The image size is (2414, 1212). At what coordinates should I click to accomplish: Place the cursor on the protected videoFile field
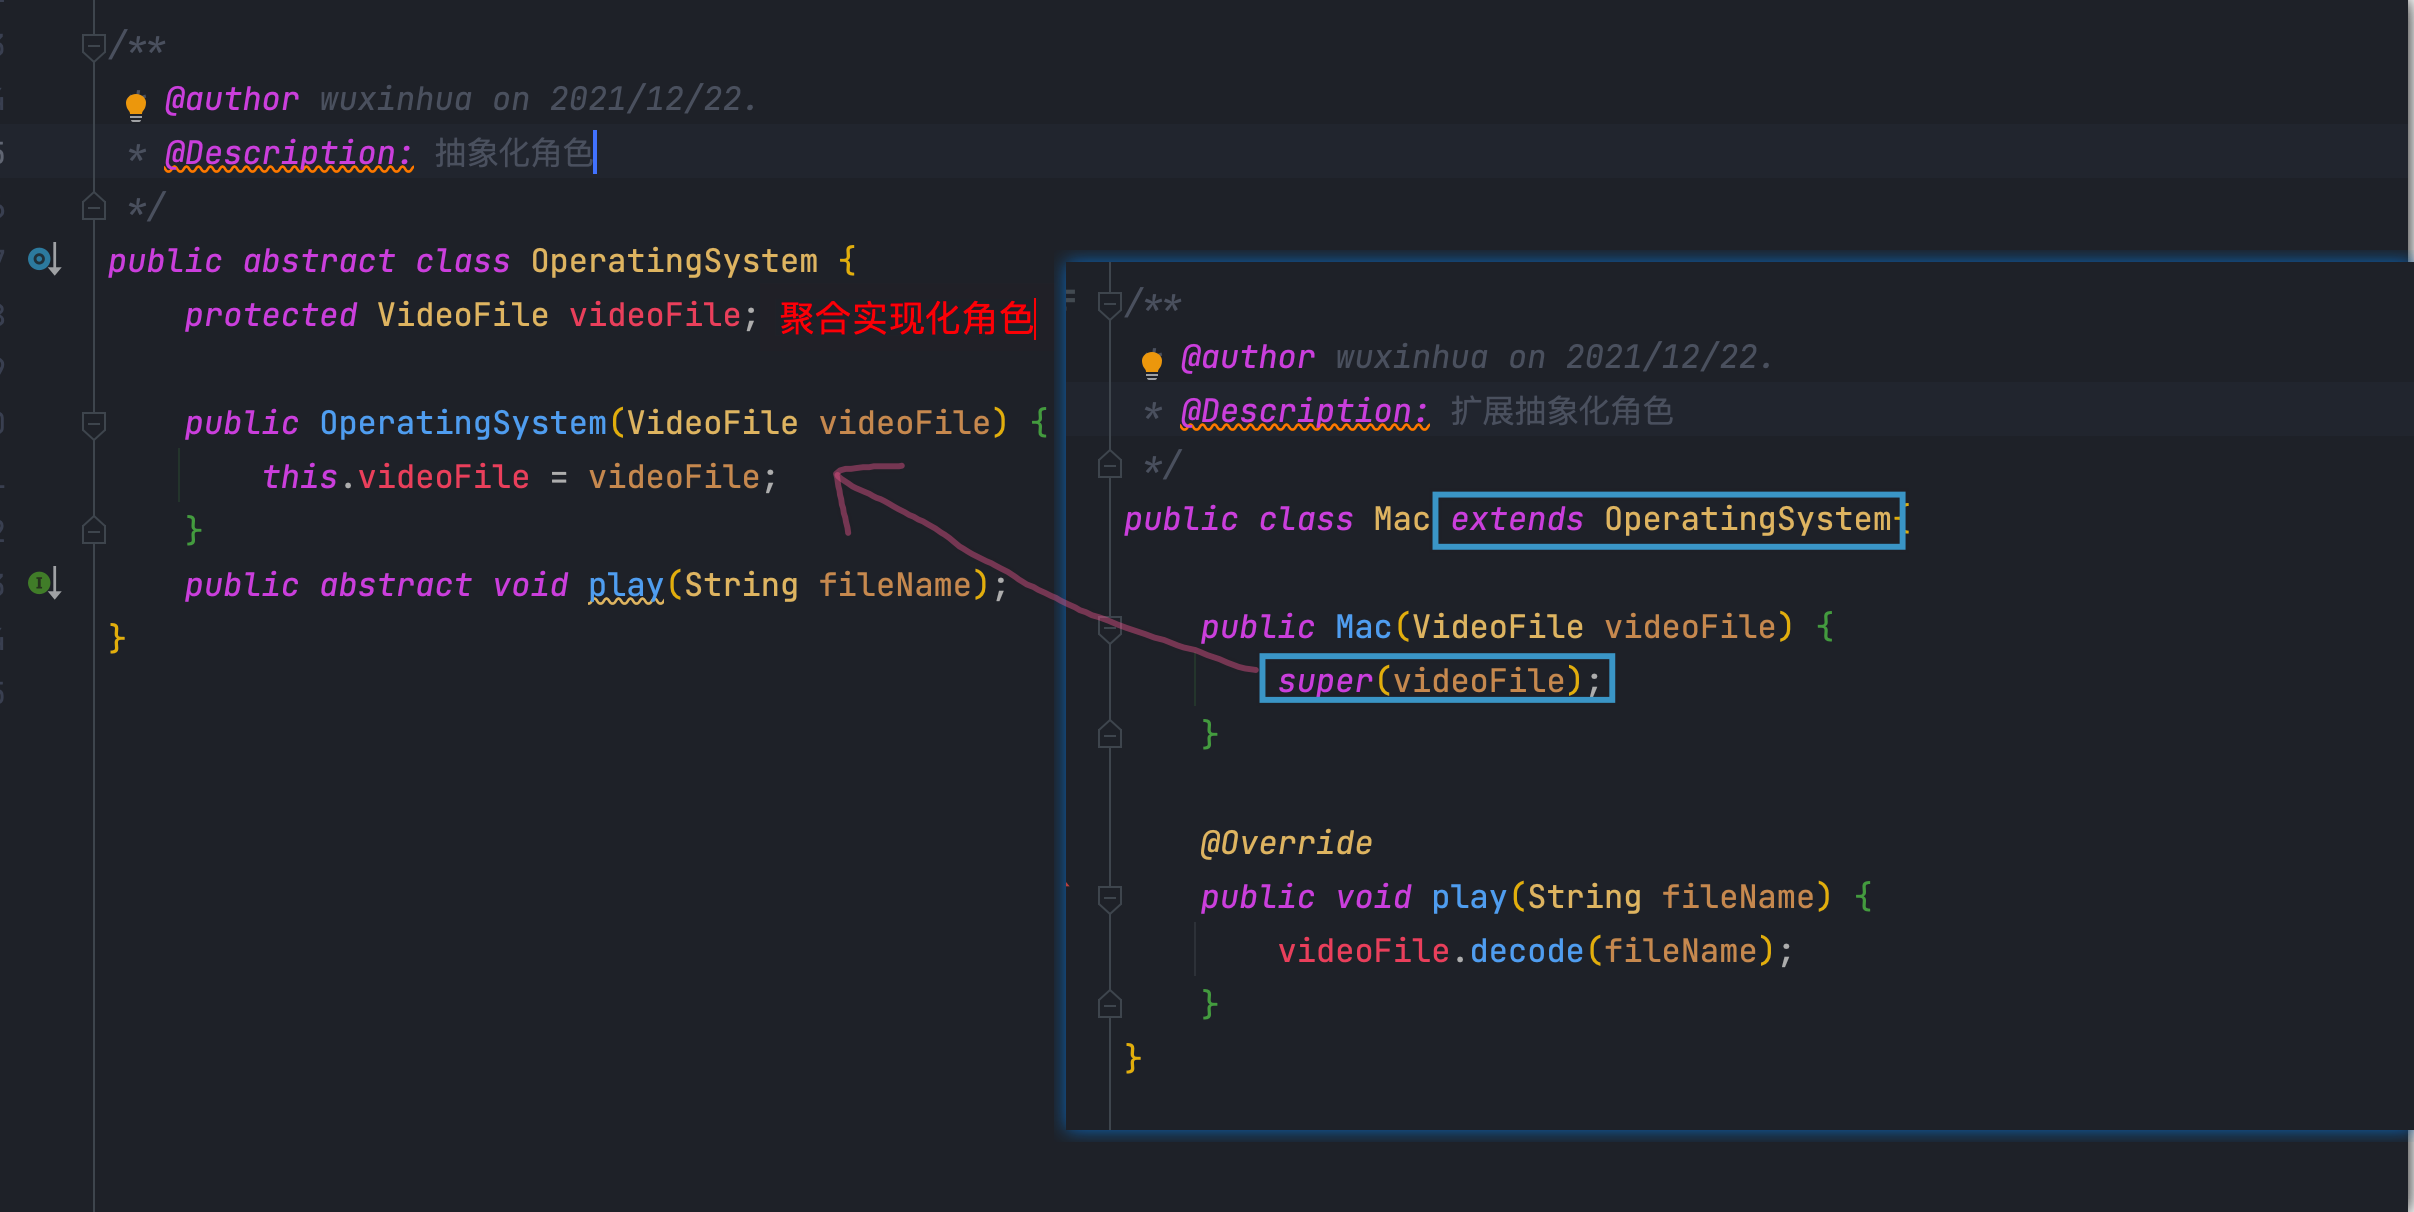coord(654,315)
